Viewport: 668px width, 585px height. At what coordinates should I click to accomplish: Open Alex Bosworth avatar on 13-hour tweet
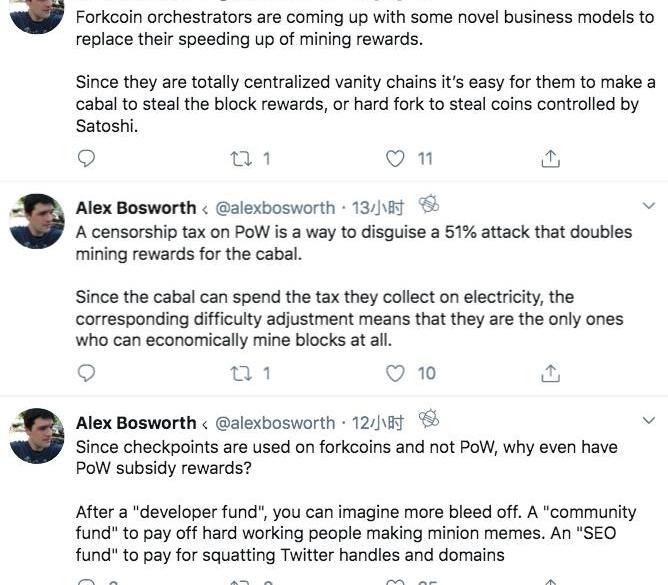(x=37, y=221)
